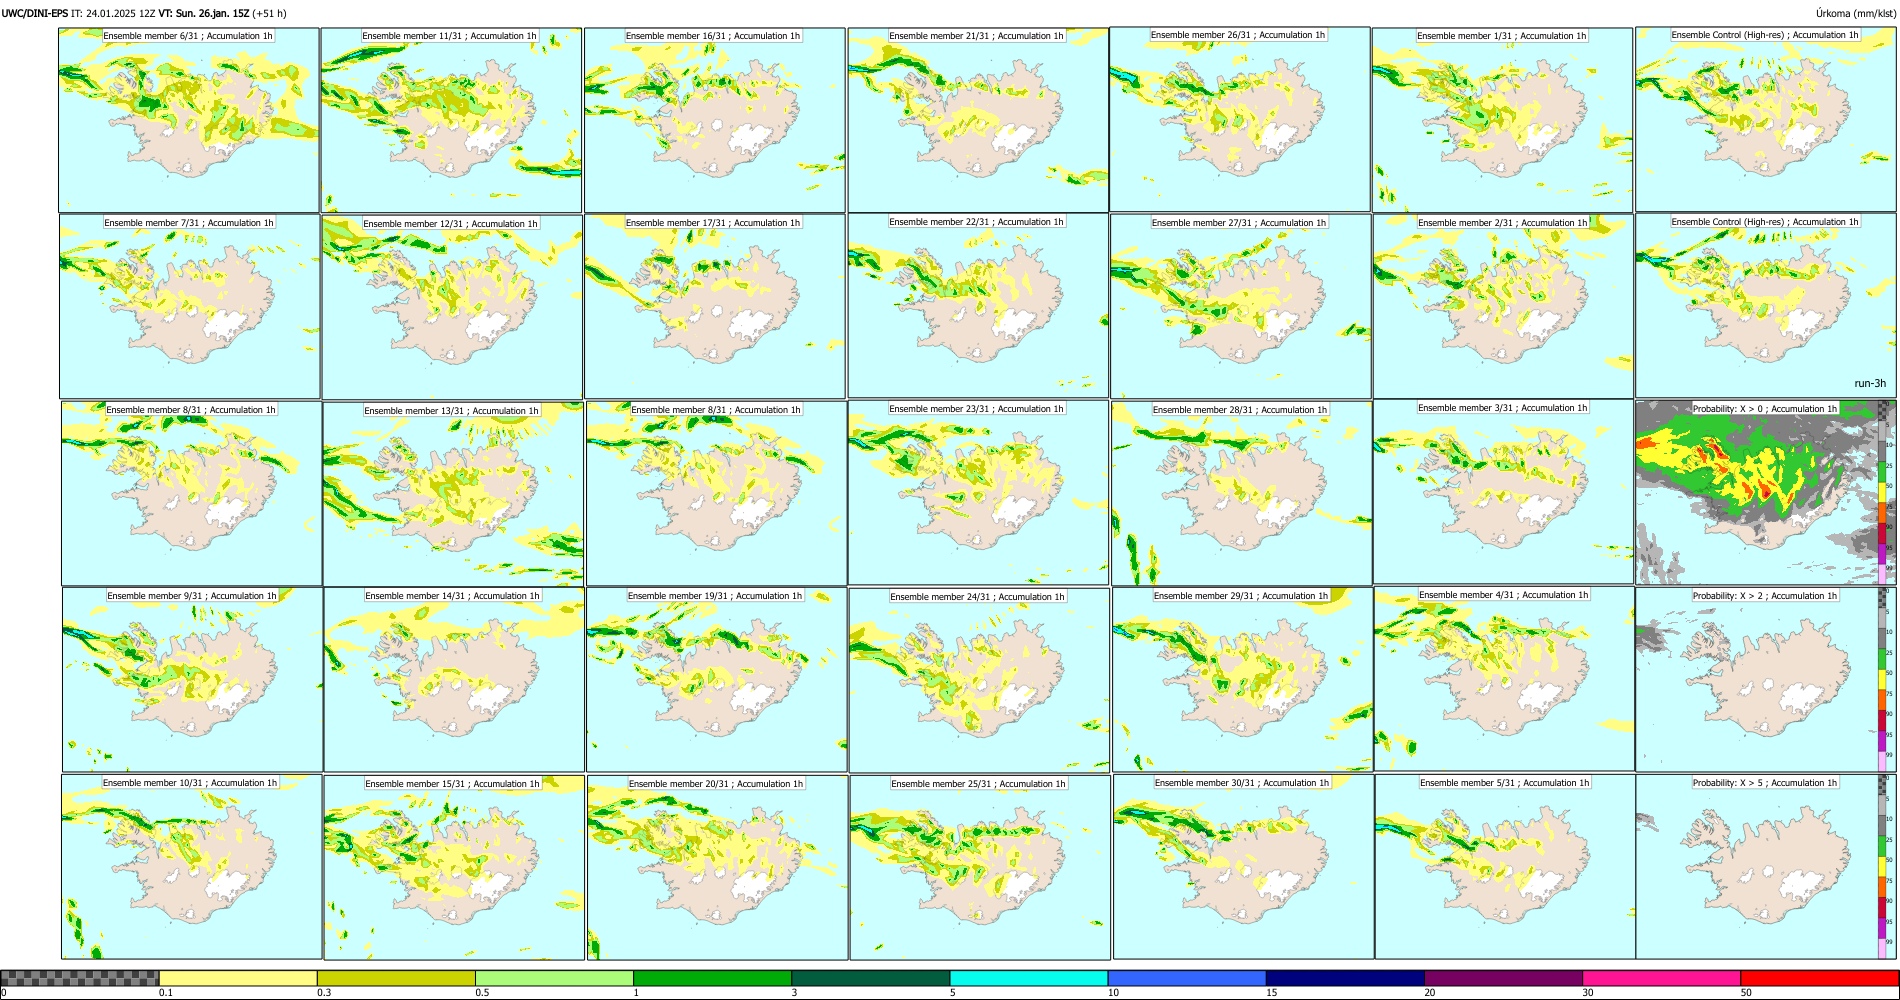Click the olive 0.3–0.5 legend swatch

coord(396,978)
